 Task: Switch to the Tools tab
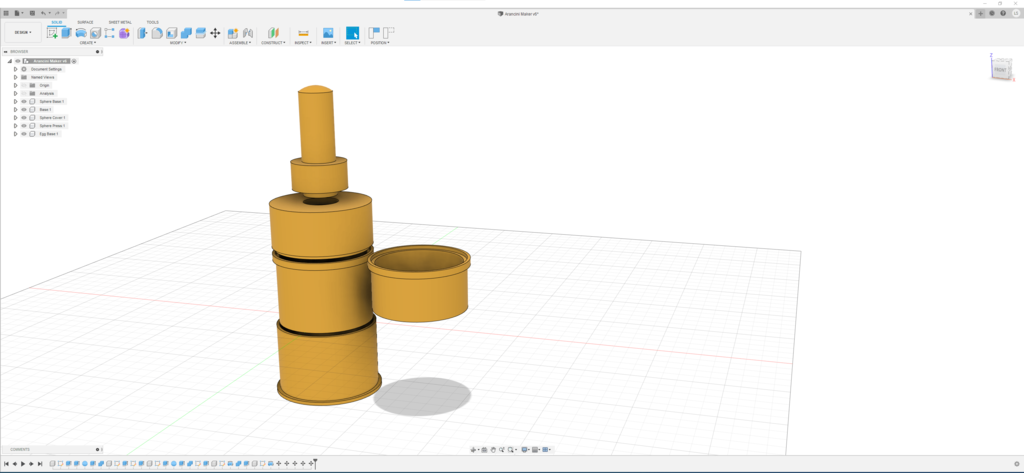point(152,22)
